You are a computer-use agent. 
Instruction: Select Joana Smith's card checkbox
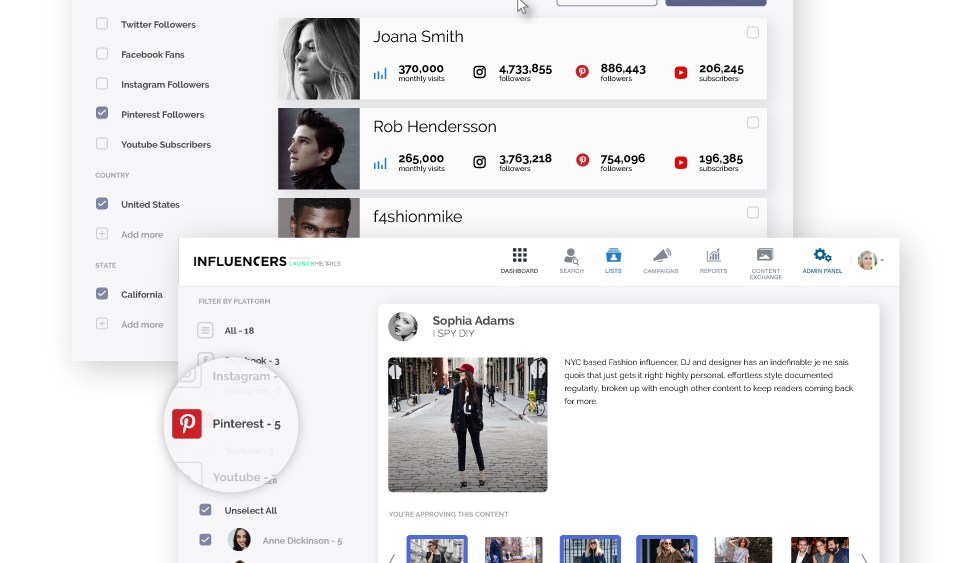coord(753,33)
